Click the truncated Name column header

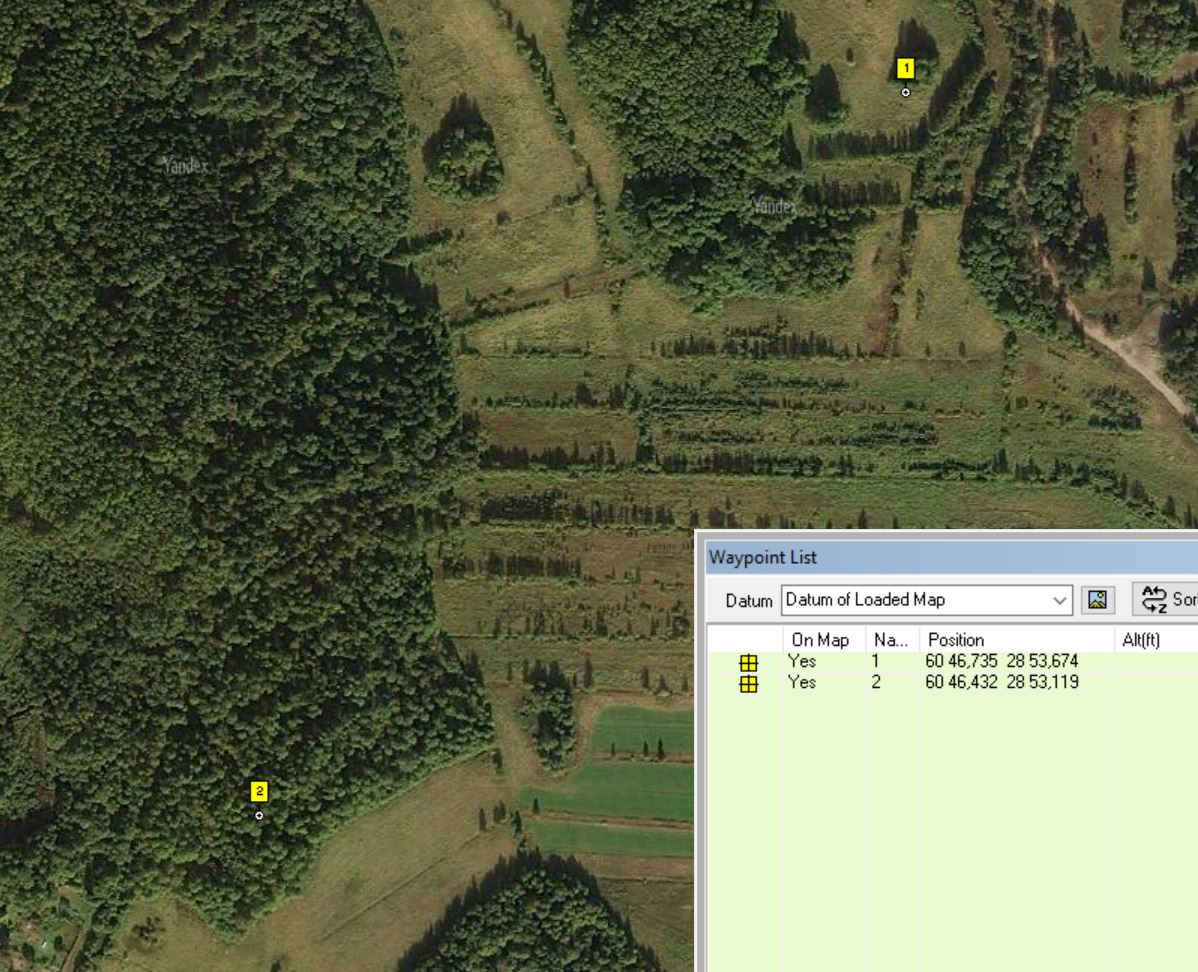pyautogui.click(x=891, y=640)
